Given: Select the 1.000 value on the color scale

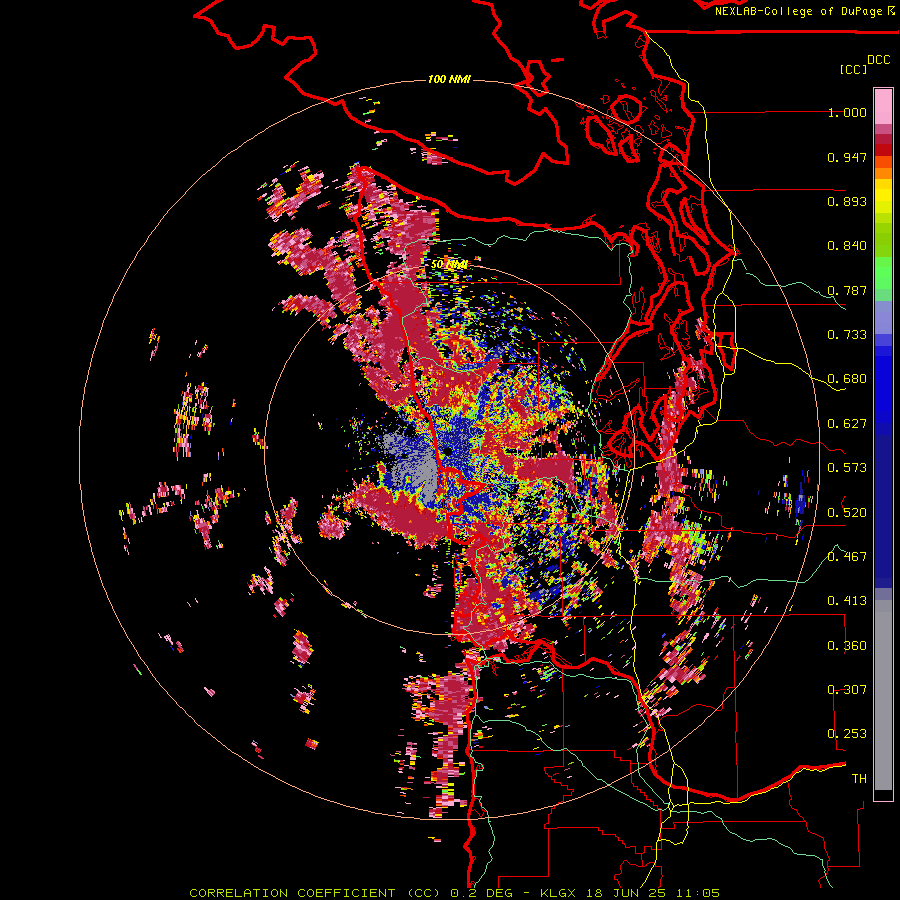Looking at the screenshot, I should pos(847,112).
